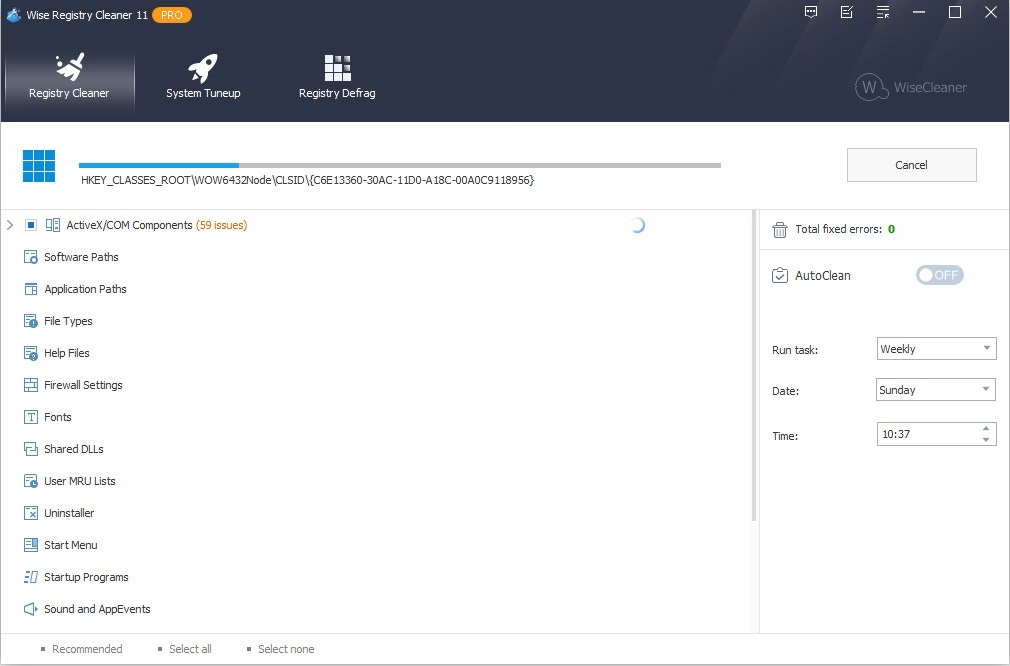Click the Software Paths icon
The width and height of the screenshot is (1010, 666).
click(31, 257)
